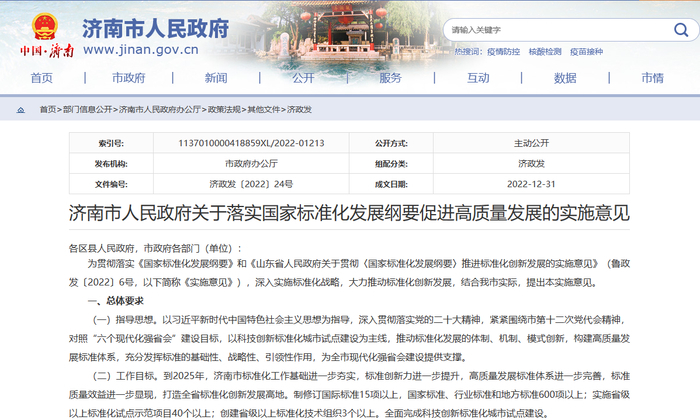Open the 首页 navigation menu item
The height and width of the screenshot is (420, 700).
(42, 78)
